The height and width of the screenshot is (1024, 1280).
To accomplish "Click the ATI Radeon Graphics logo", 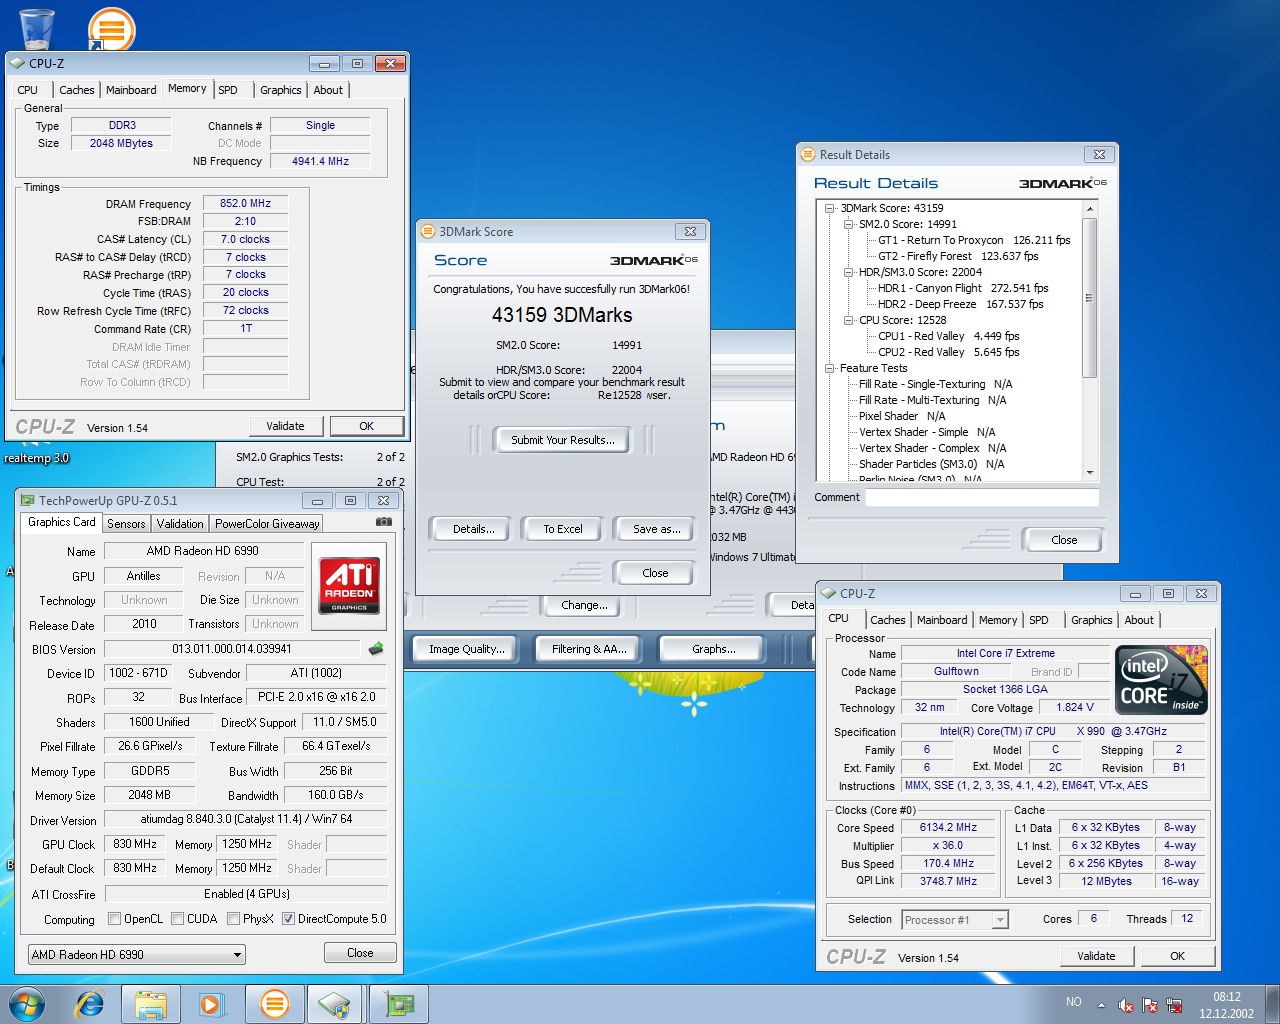I will click(349, 585).
